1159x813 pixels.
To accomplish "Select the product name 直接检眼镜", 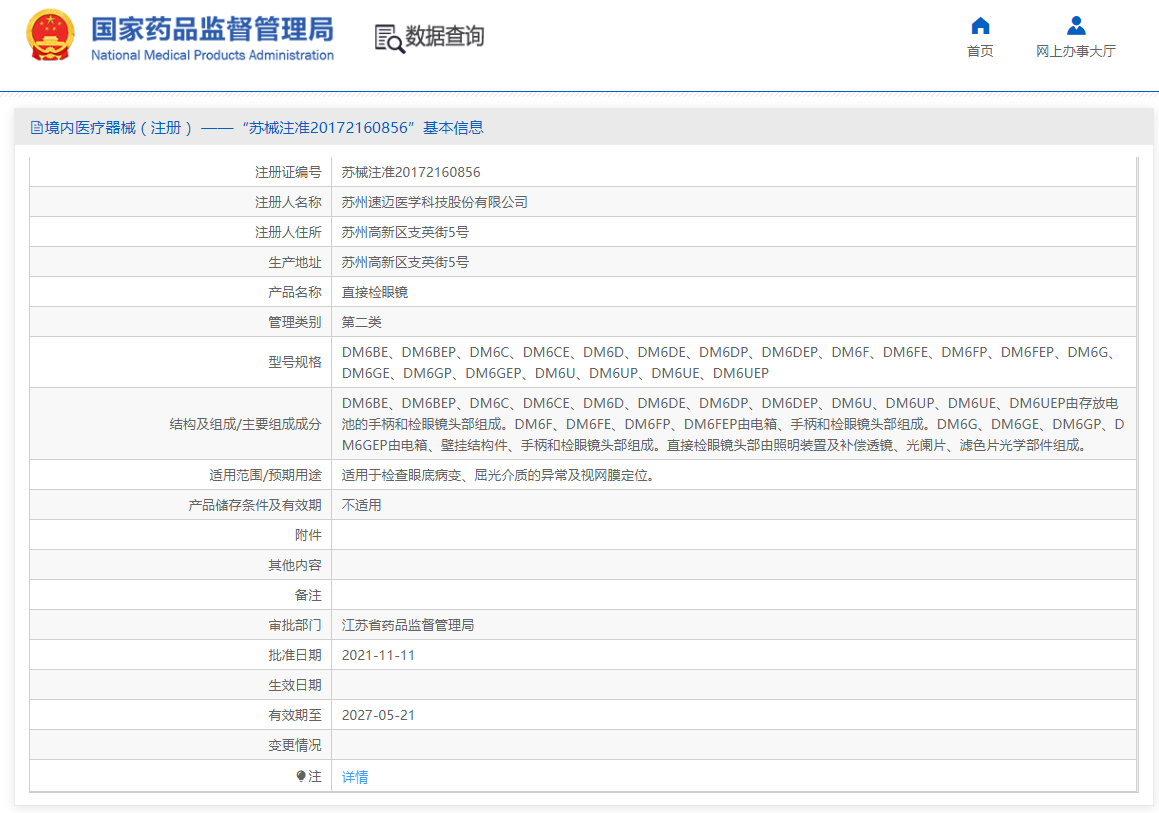I will (x=375, y=292).
